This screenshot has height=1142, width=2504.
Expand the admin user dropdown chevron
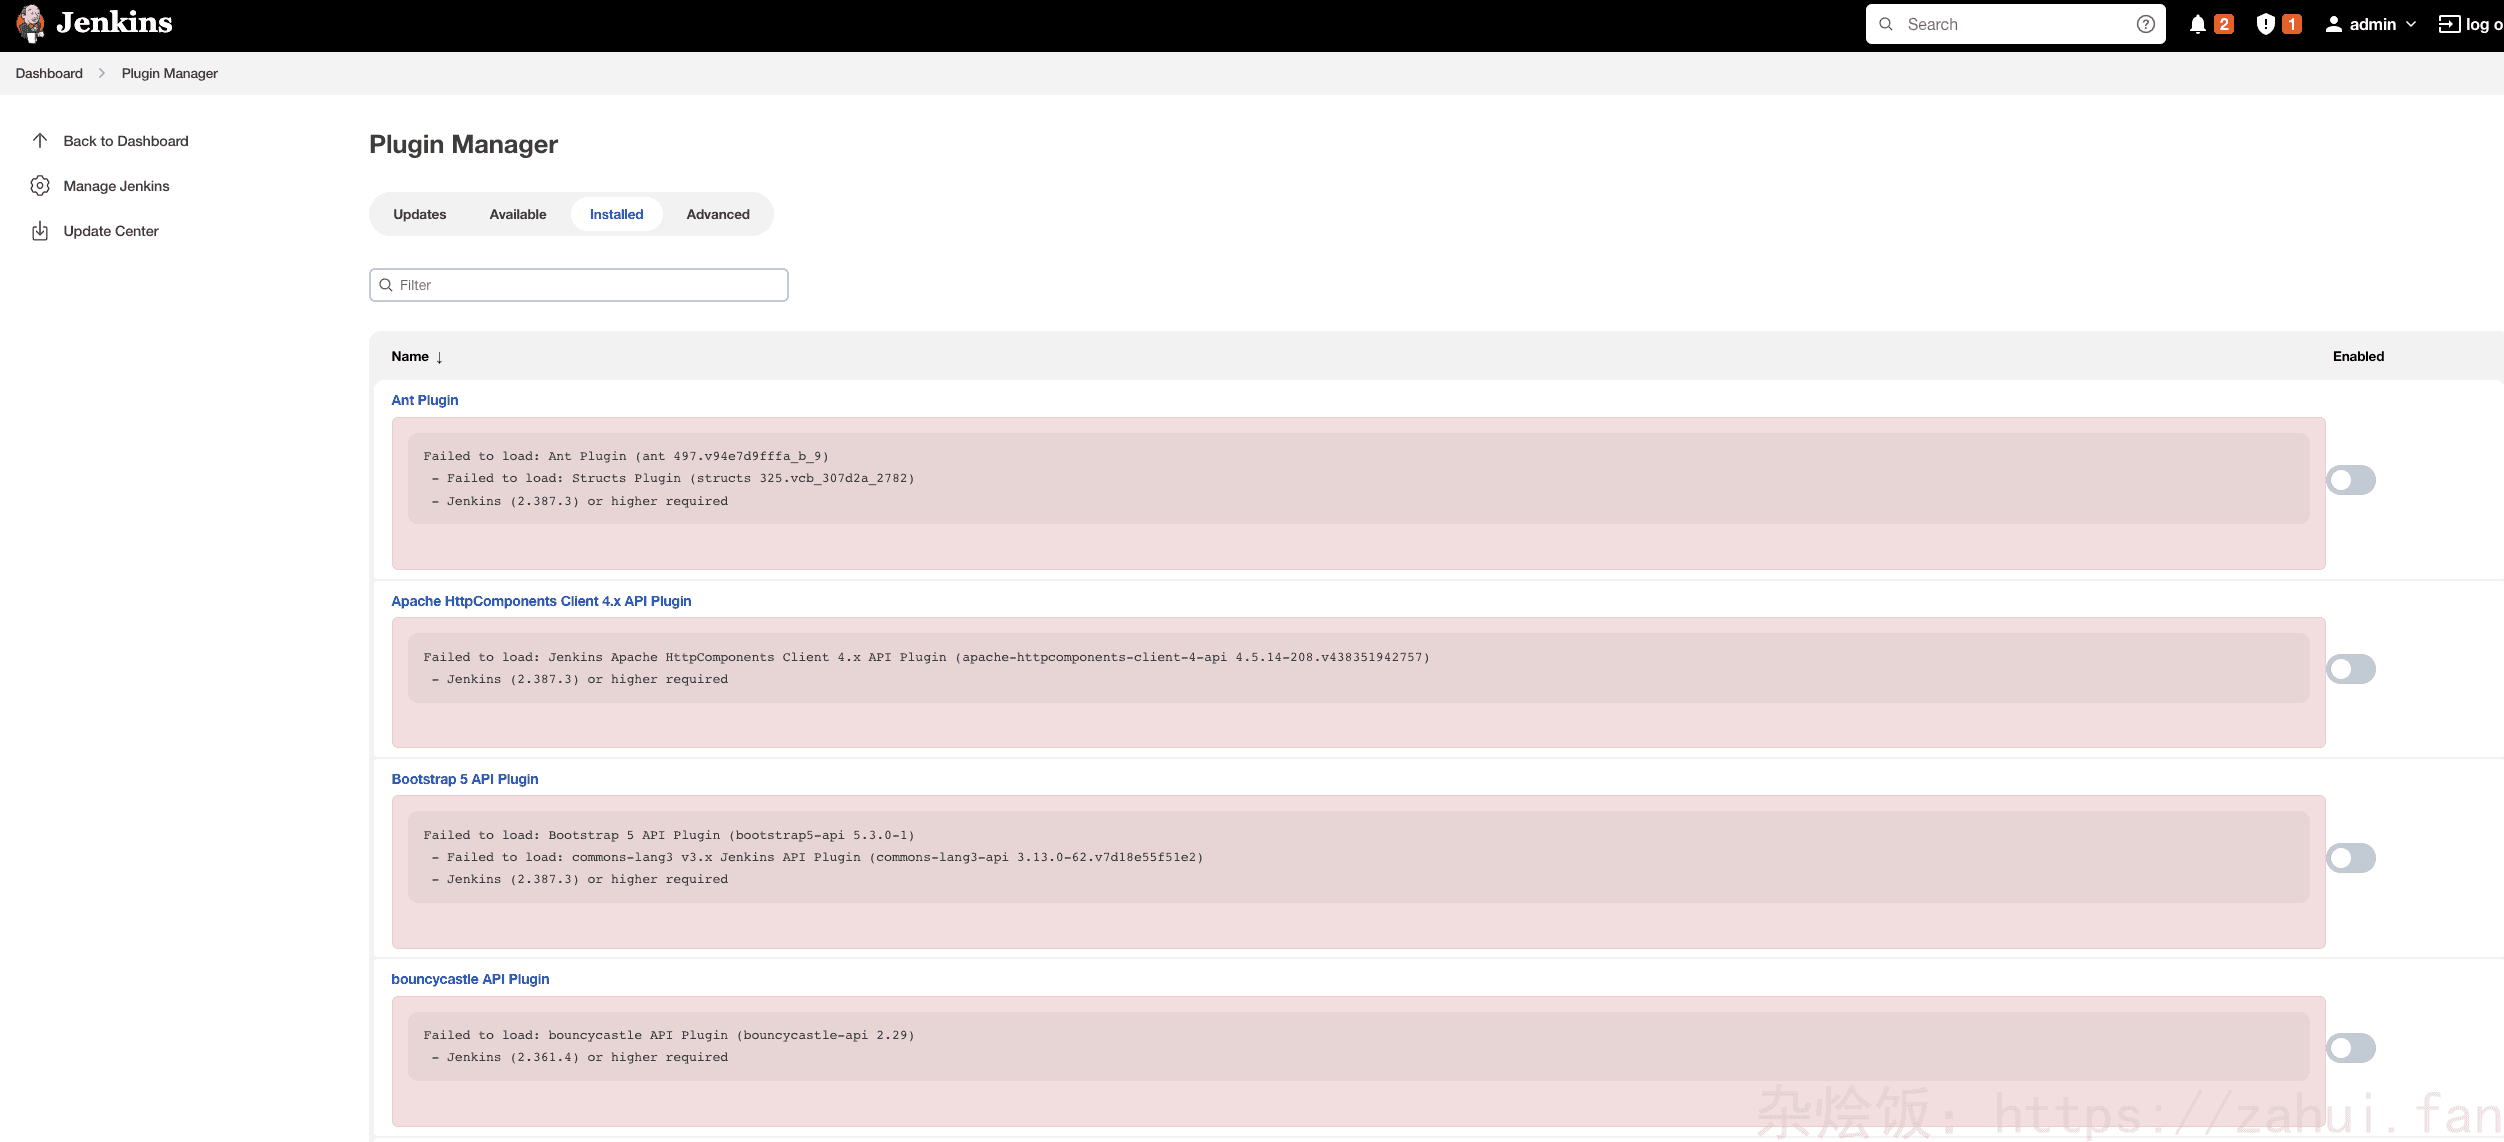[x=2411, y=25]
